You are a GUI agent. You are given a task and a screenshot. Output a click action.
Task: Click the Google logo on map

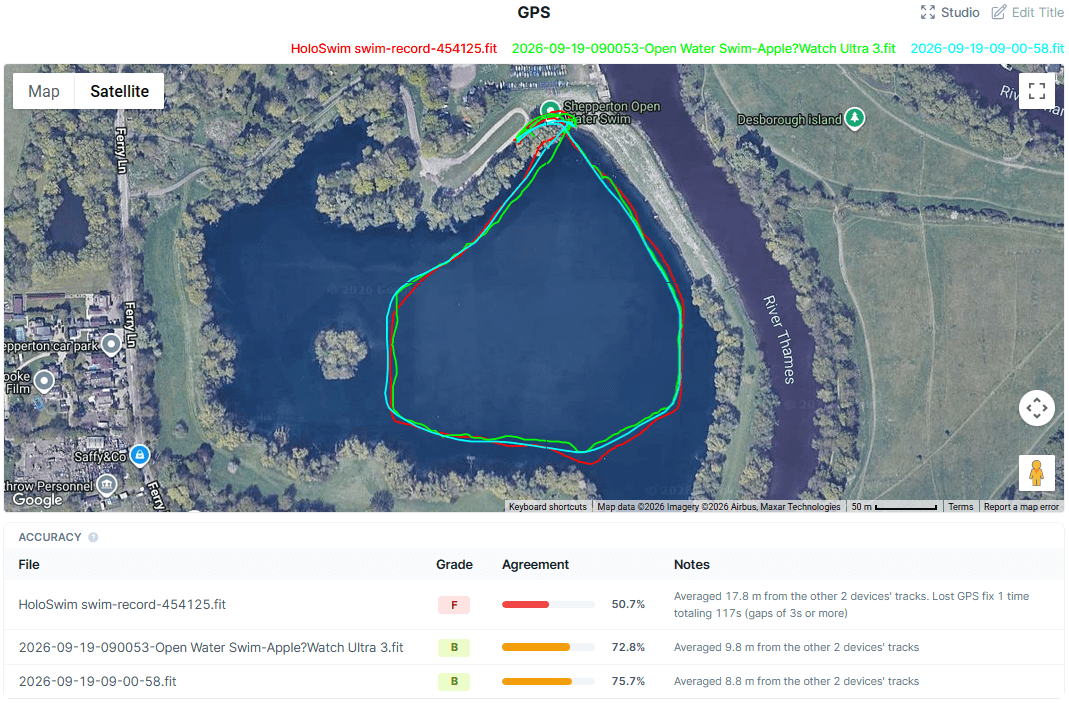37,500
